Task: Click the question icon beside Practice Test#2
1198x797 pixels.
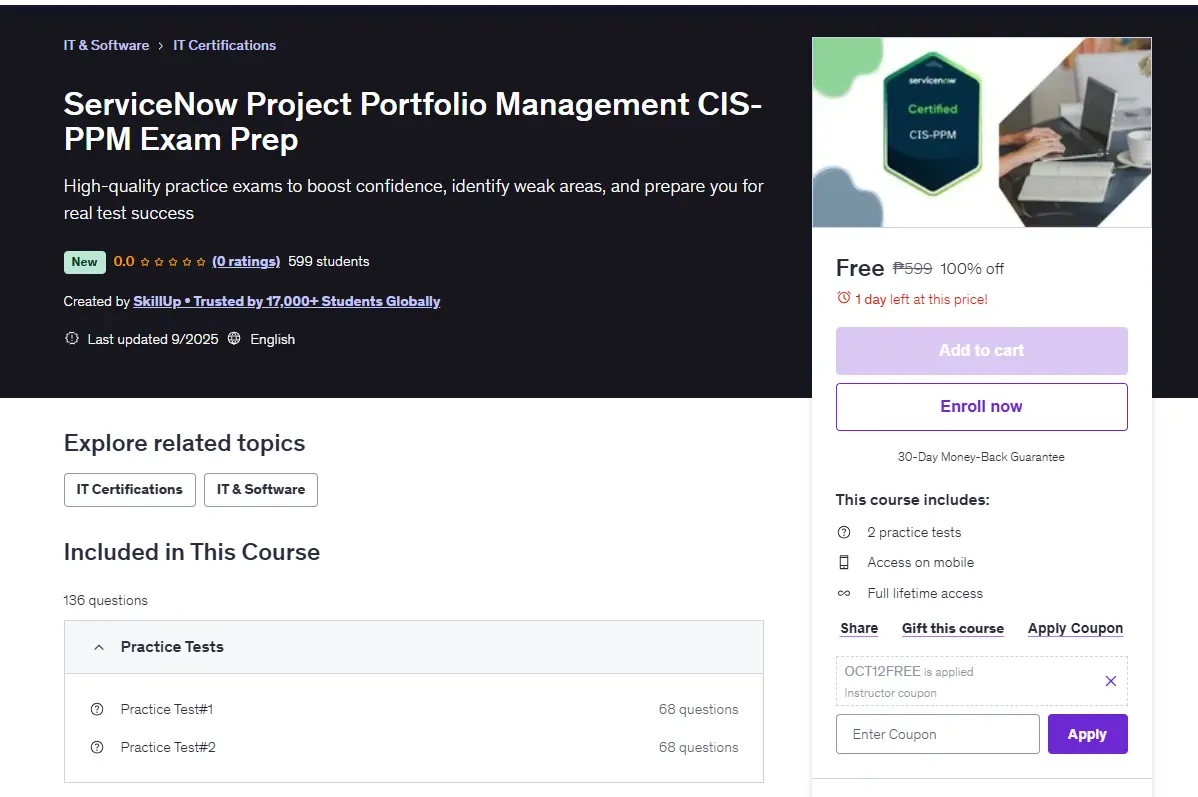Action: (97, 747)
